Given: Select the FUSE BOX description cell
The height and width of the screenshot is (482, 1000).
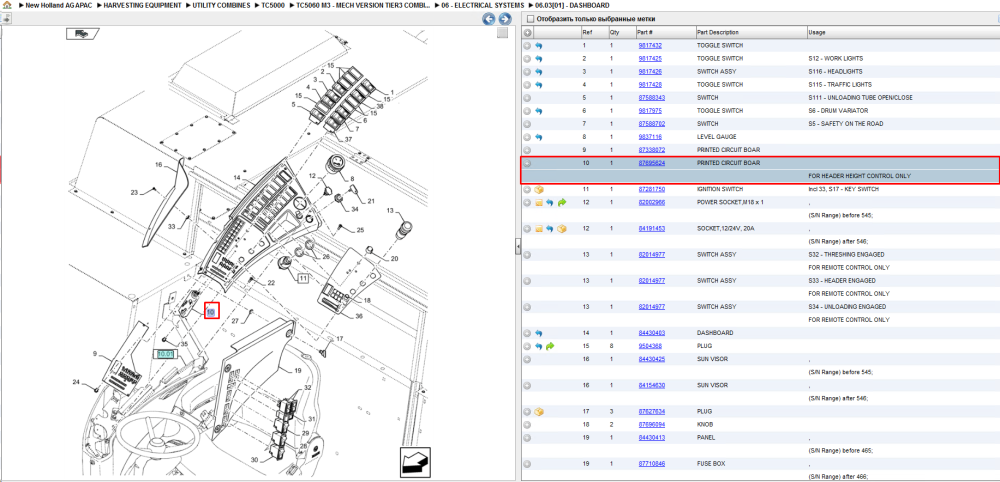Looking at the screenshot, I should 710,464.
